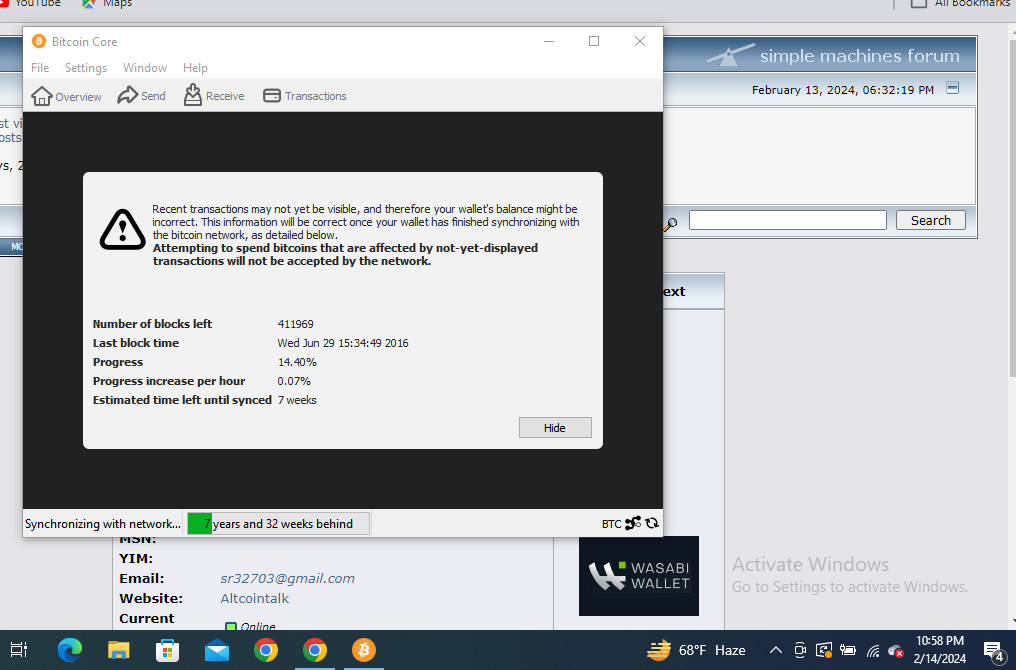Open the File menu
Viewport: 1016px width, 670px height.
tap(40, 67)
